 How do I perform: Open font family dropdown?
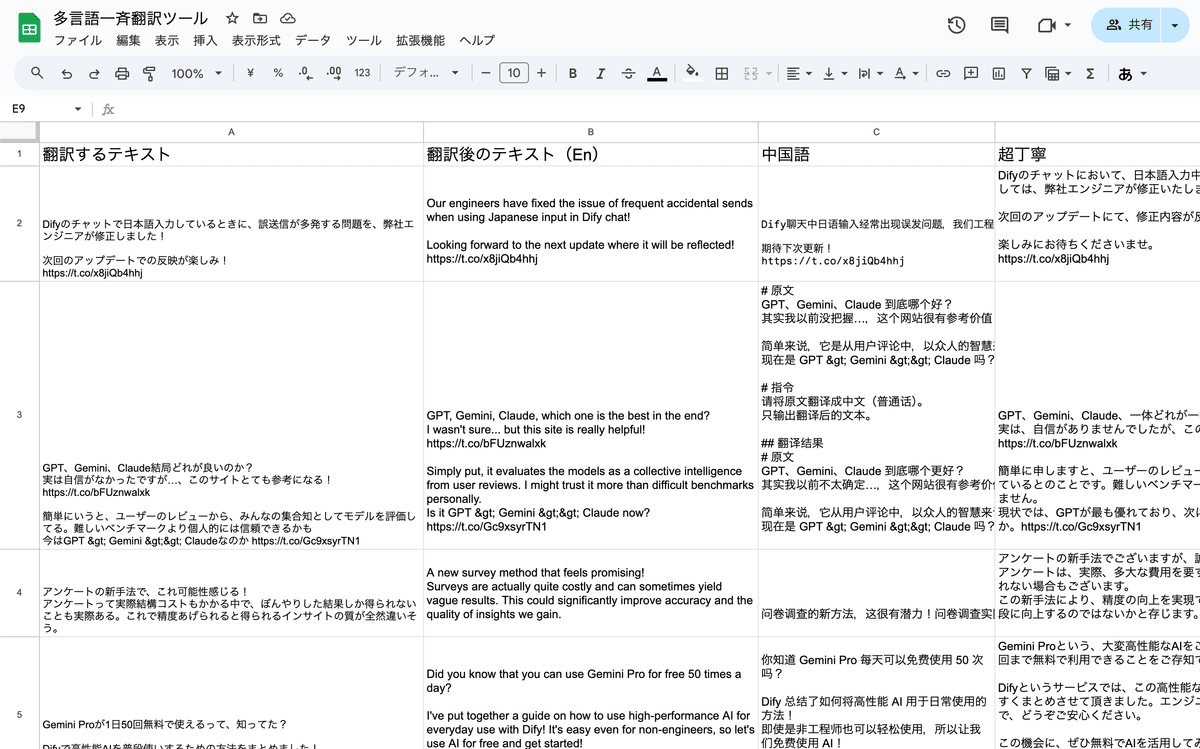coord(426,73)
